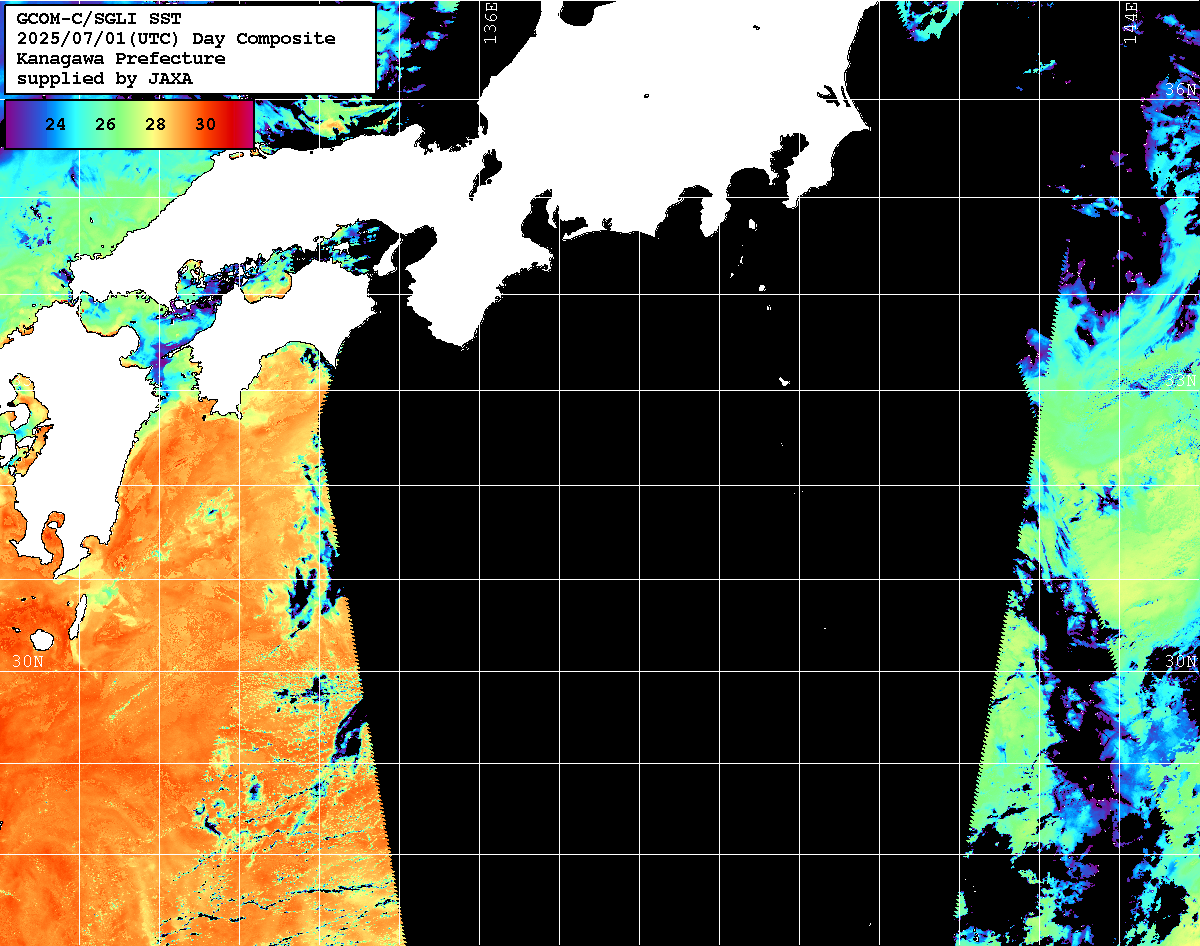This screenshot has height=946, width=1200.
Task: Click the 30 value on the temperature scale
Action: click(205, 125)
